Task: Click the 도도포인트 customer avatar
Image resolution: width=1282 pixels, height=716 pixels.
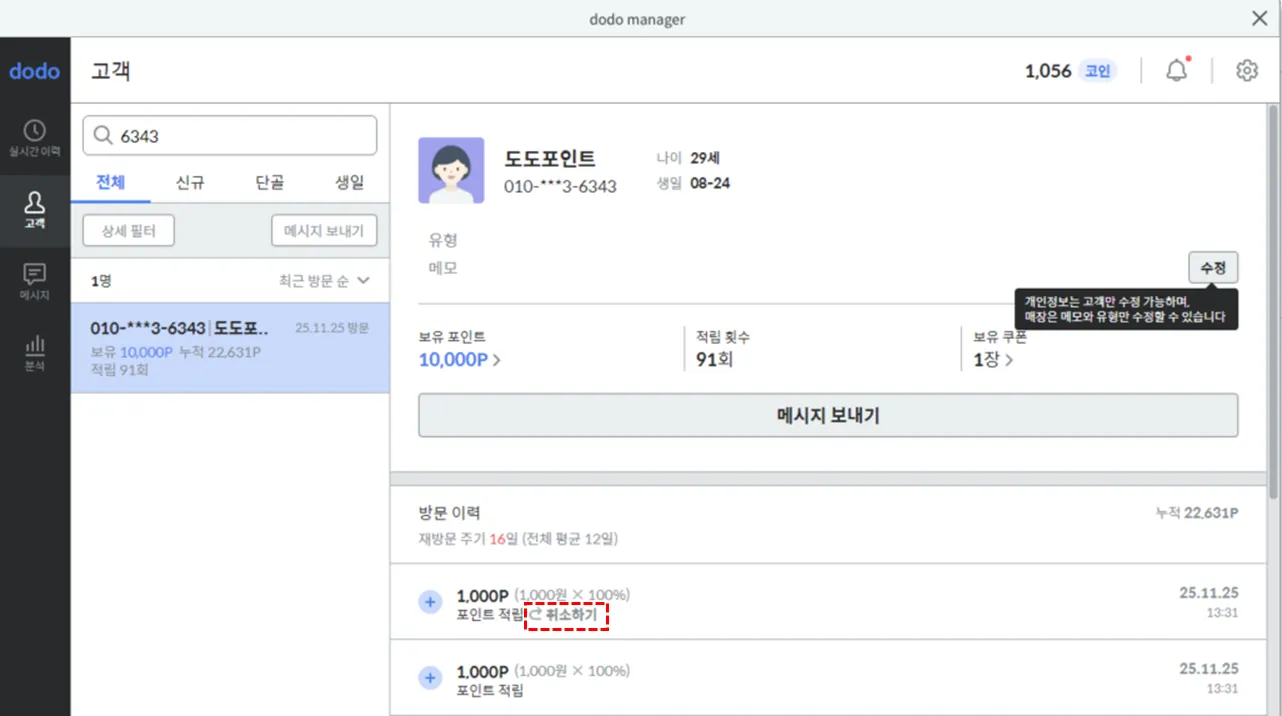Action: 451,171
